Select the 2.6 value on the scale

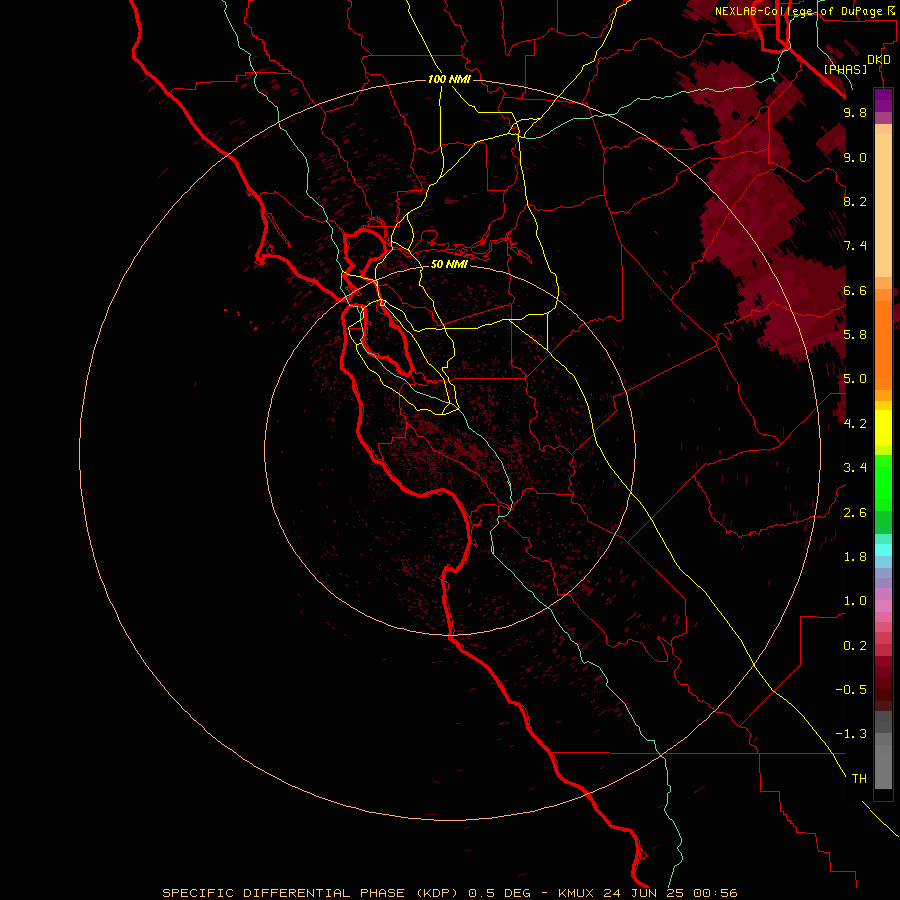855,513
